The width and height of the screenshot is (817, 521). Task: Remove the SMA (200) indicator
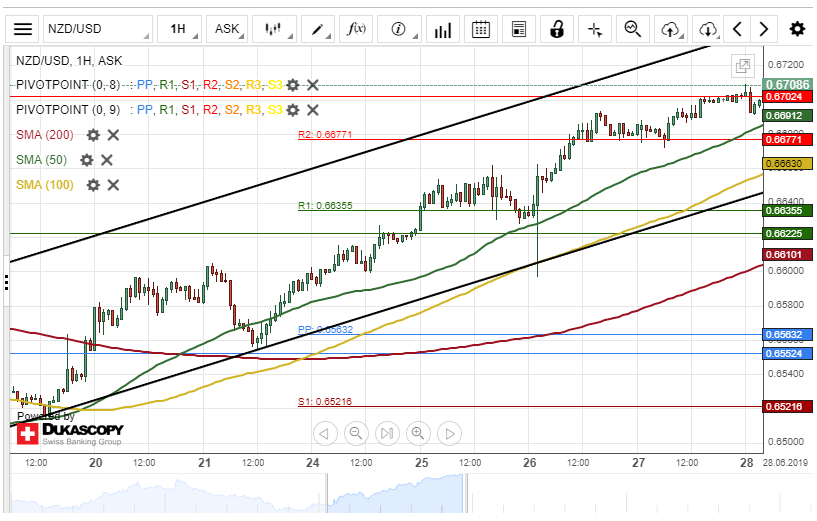point(113,135)
